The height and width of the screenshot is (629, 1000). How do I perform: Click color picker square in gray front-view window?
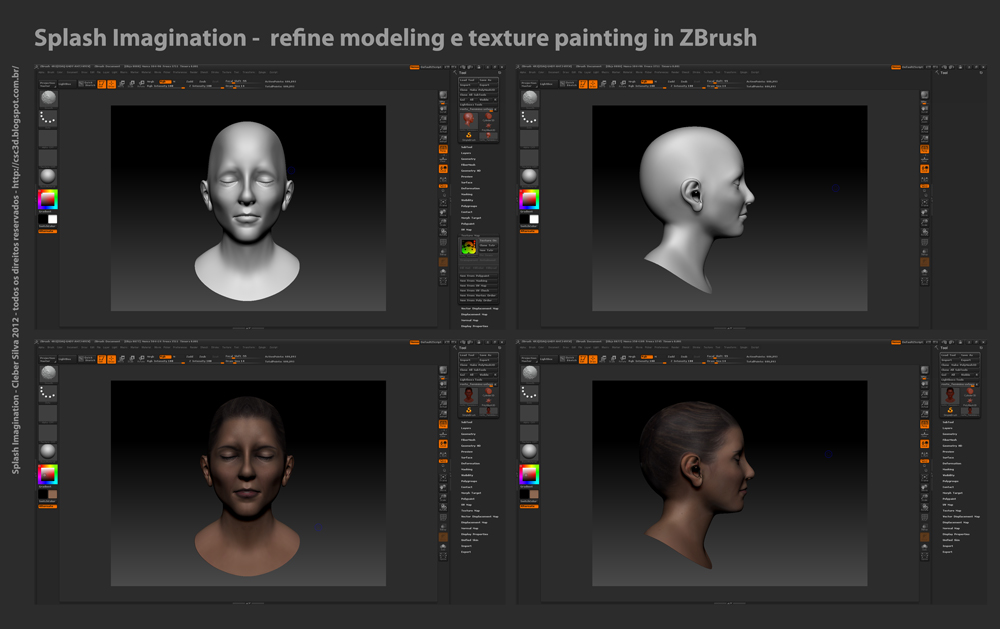48,199
